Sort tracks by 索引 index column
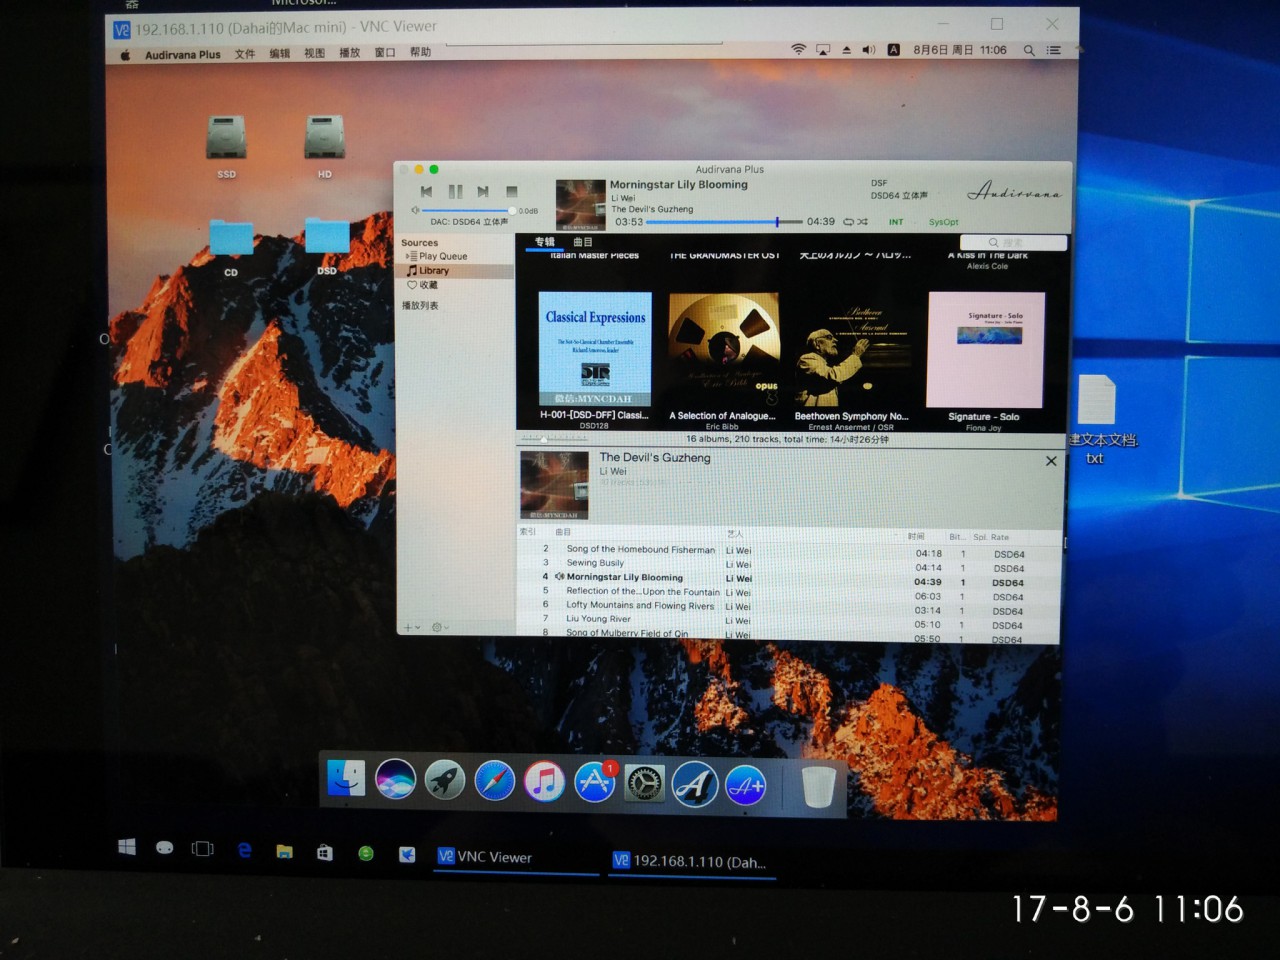This screenshot has width=1280, height=960. pyautogui.click(x=528, y=532)
